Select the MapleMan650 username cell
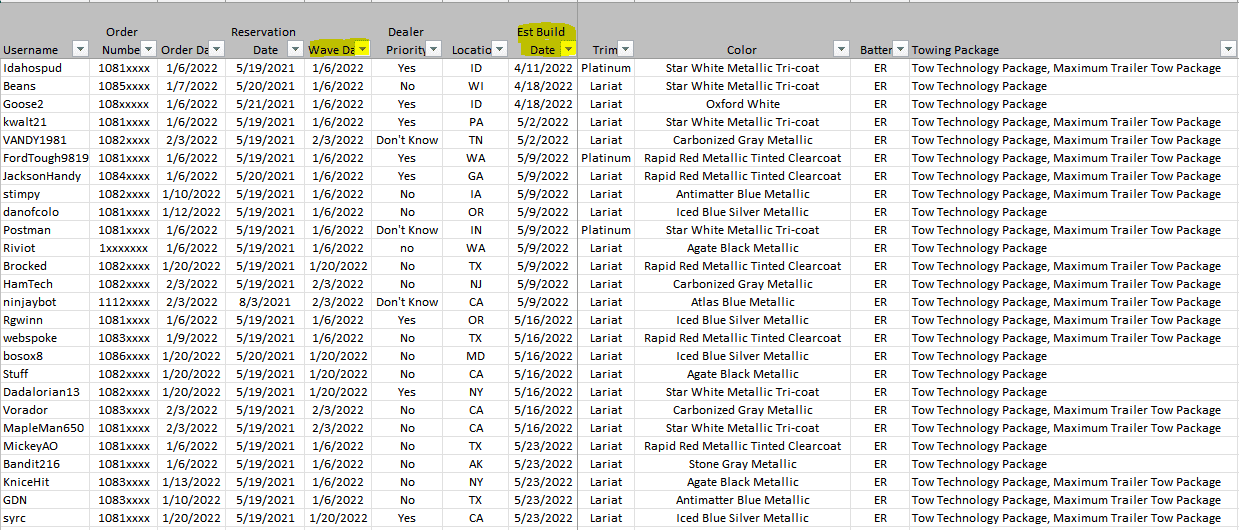The image size is (1239, 530). point(42,428)
